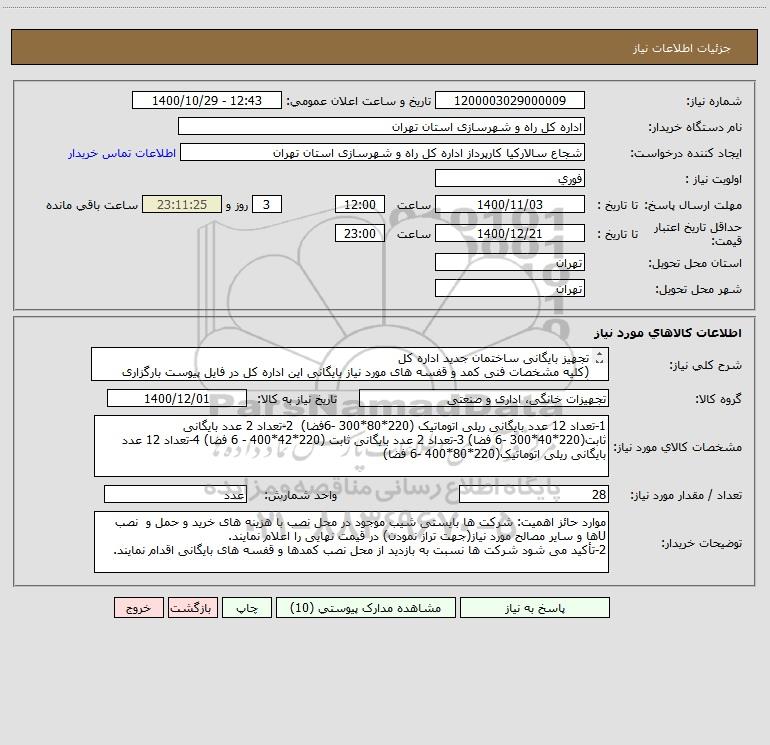Click remaining days field showing 3

coord(267,204)
